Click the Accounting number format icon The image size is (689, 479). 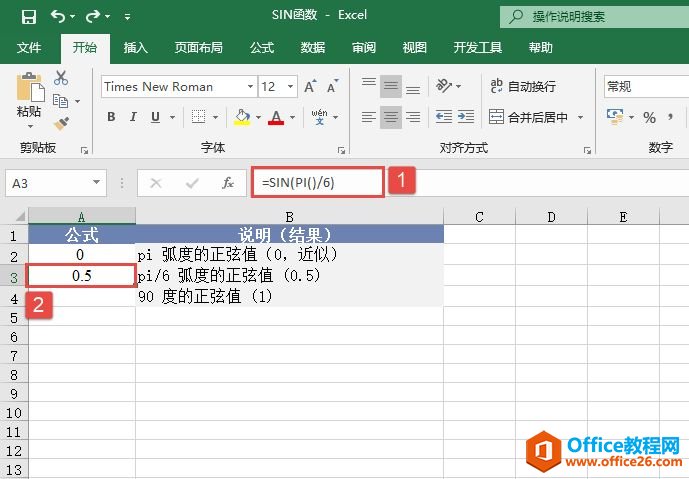[x=615, y=117]
